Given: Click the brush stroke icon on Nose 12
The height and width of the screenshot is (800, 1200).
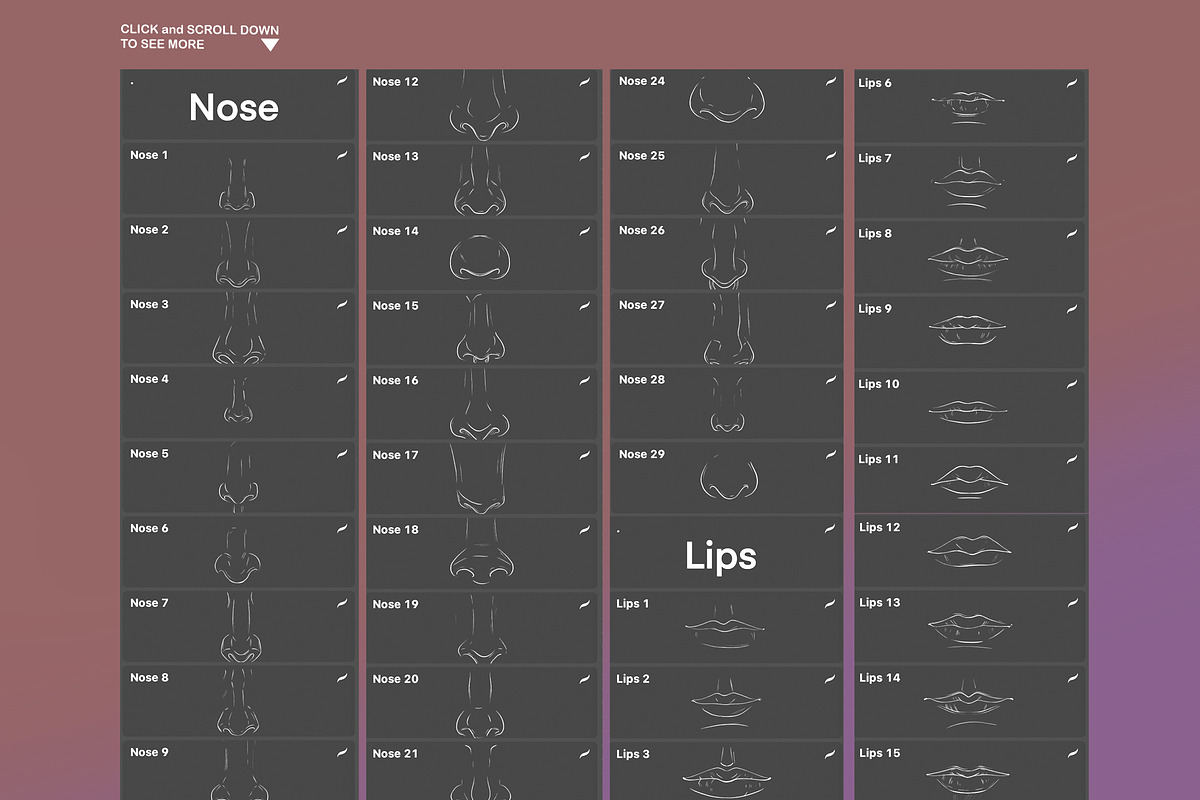Looking at the screenshot, I should coord(585,81).
